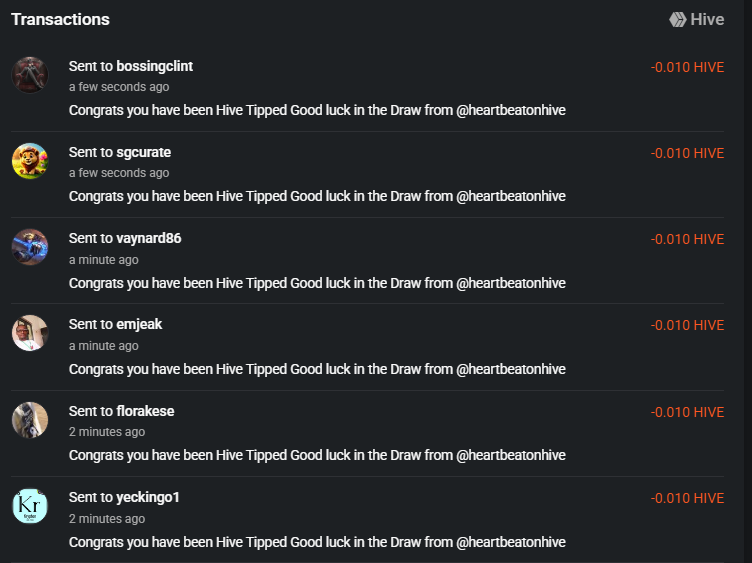Select -0.010 HIVE amount for bossingclint
This screenshot has height=563, width=752.
click(x=687, y=67)
